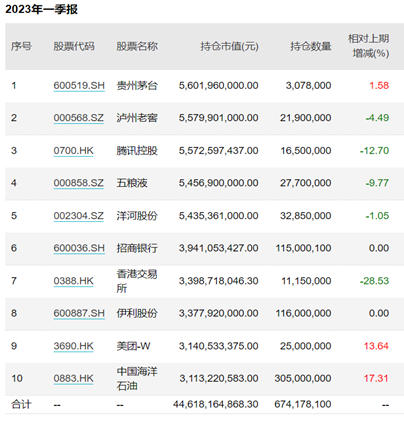Image resolution: width=404 pixels, height=421 pixels.
Task: Click market value 3,377,920,000.00
Action: (219, 313)
